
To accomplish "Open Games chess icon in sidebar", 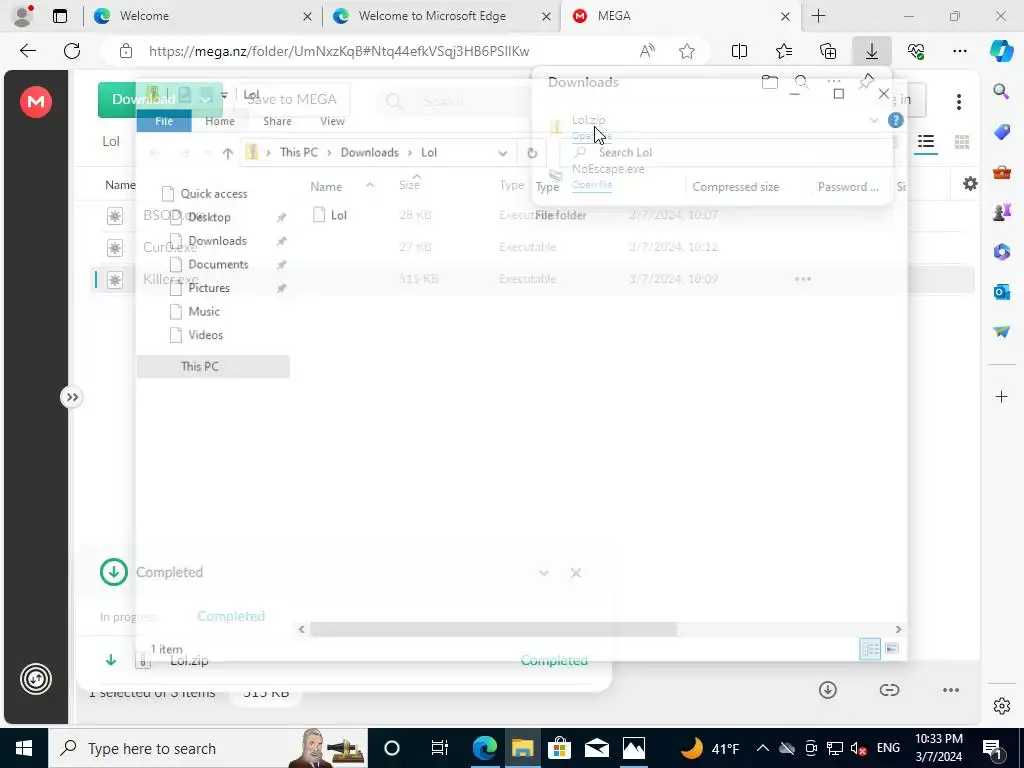I will point(1001,212).
